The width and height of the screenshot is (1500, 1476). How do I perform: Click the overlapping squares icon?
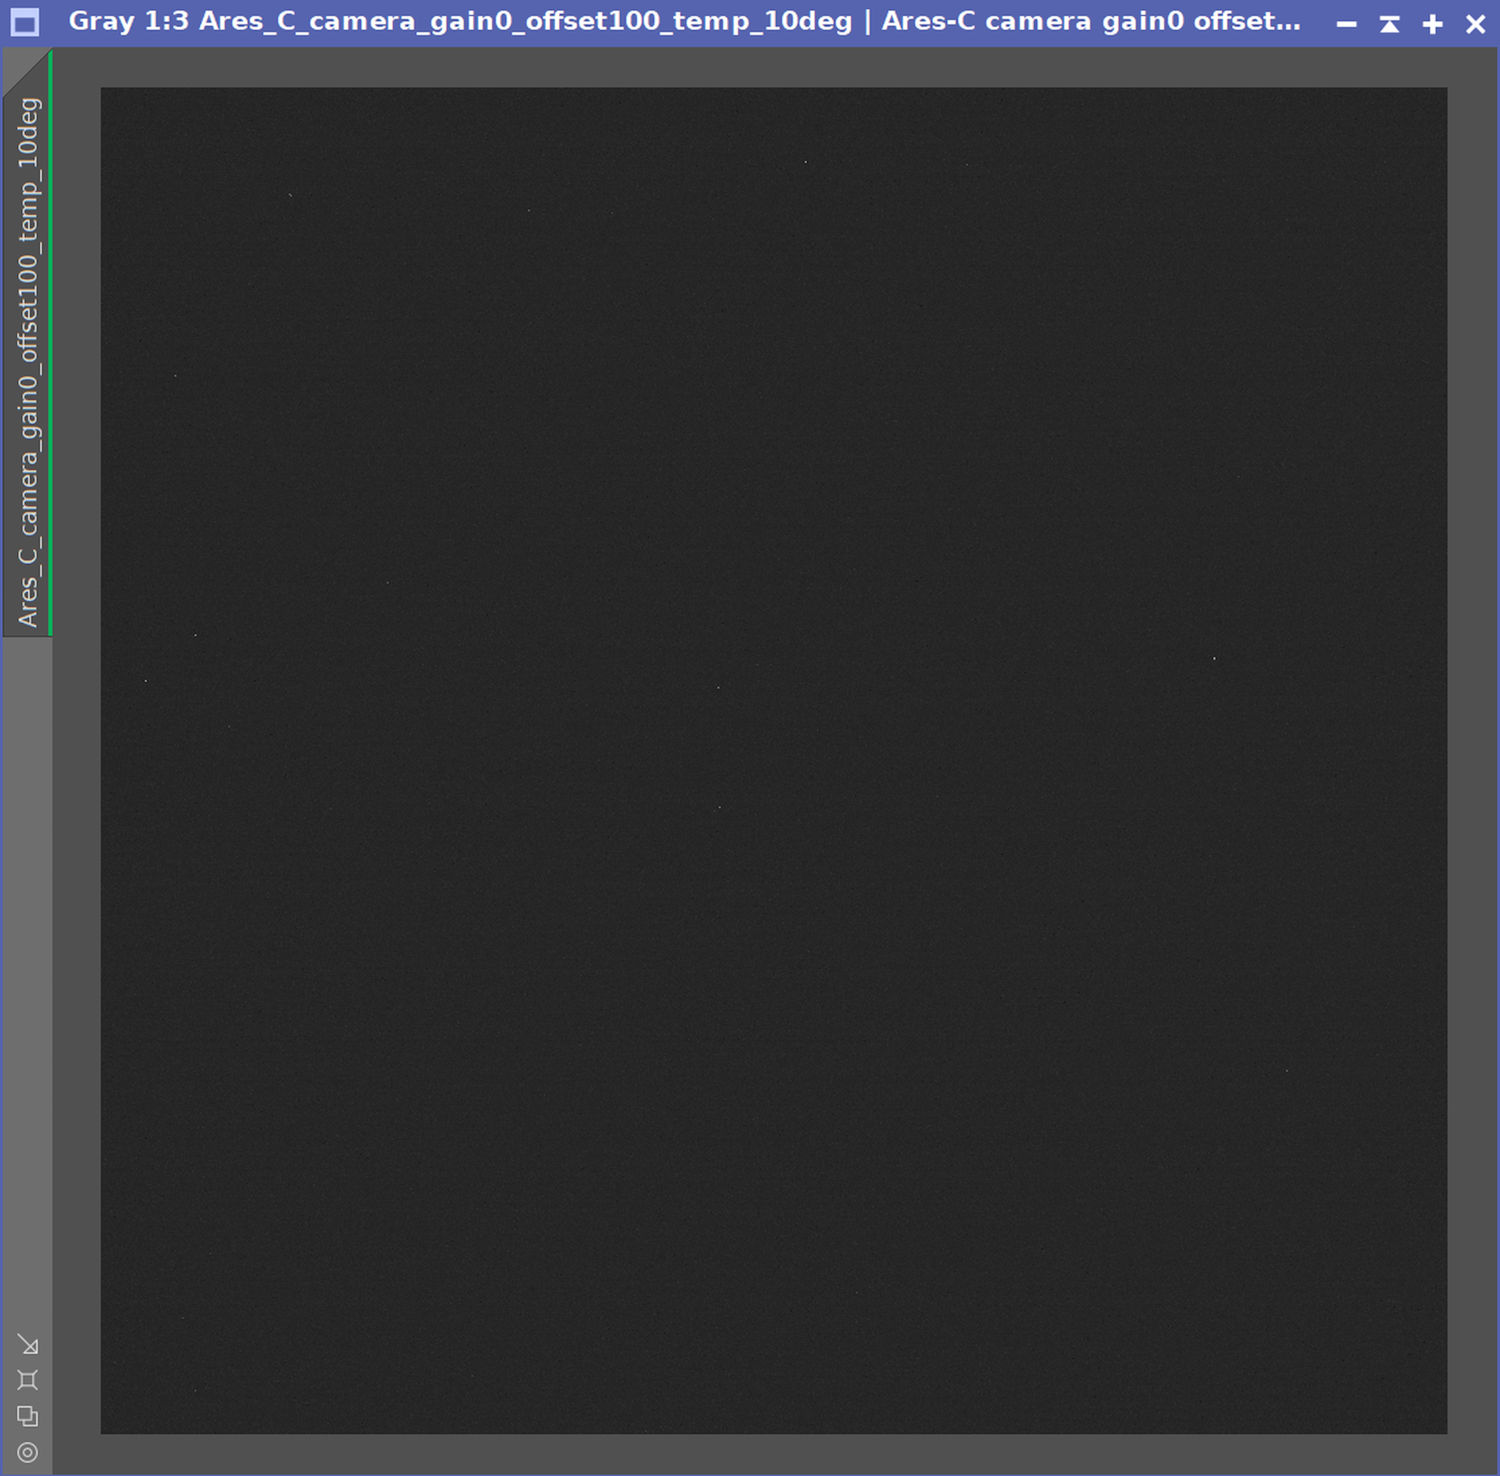coord(28,1416)
